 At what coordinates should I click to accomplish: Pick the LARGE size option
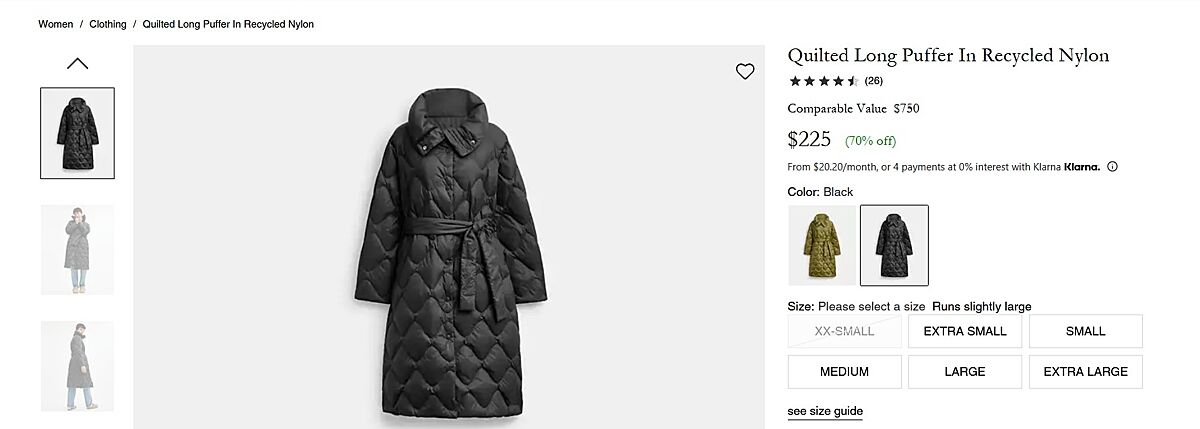pyautogui.click(x=965, y=372)
